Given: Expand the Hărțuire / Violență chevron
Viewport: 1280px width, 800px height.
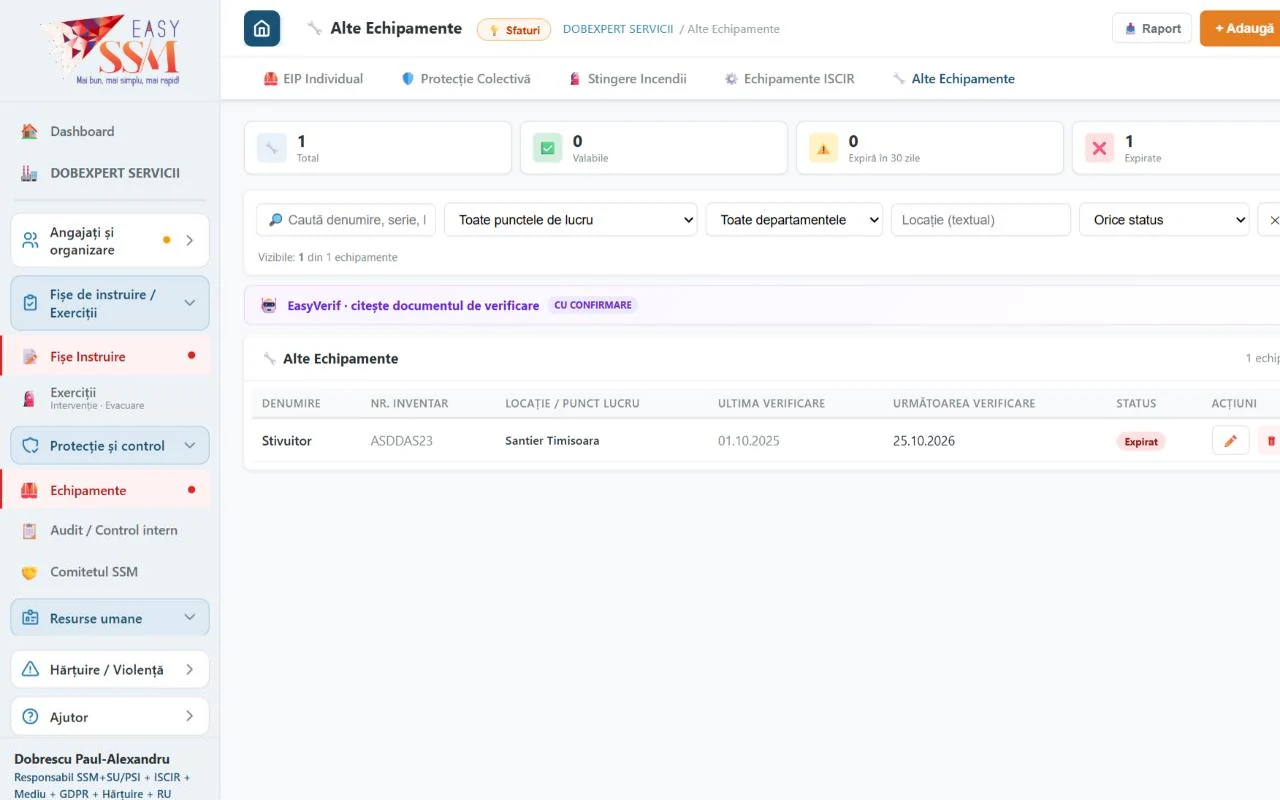Looking at the screenshot, I should (190, 669).
